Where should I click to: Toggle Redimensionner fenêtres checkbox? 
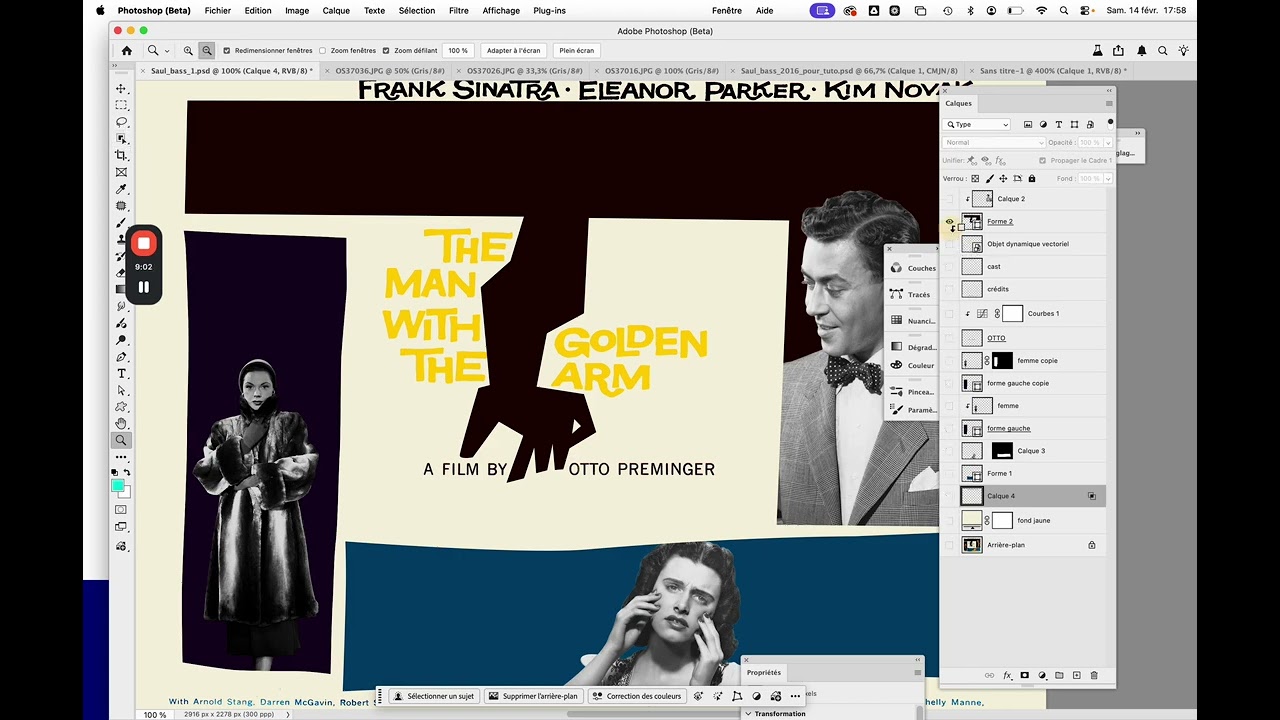coord(227,50)
